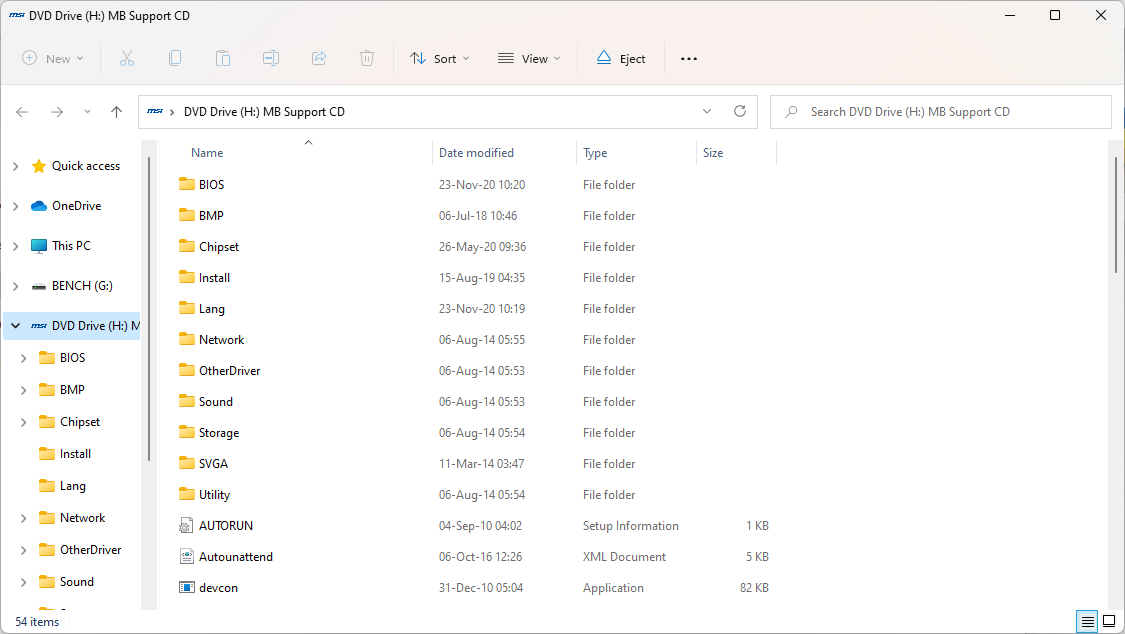Open the View dropdown menu

(529, 59)
